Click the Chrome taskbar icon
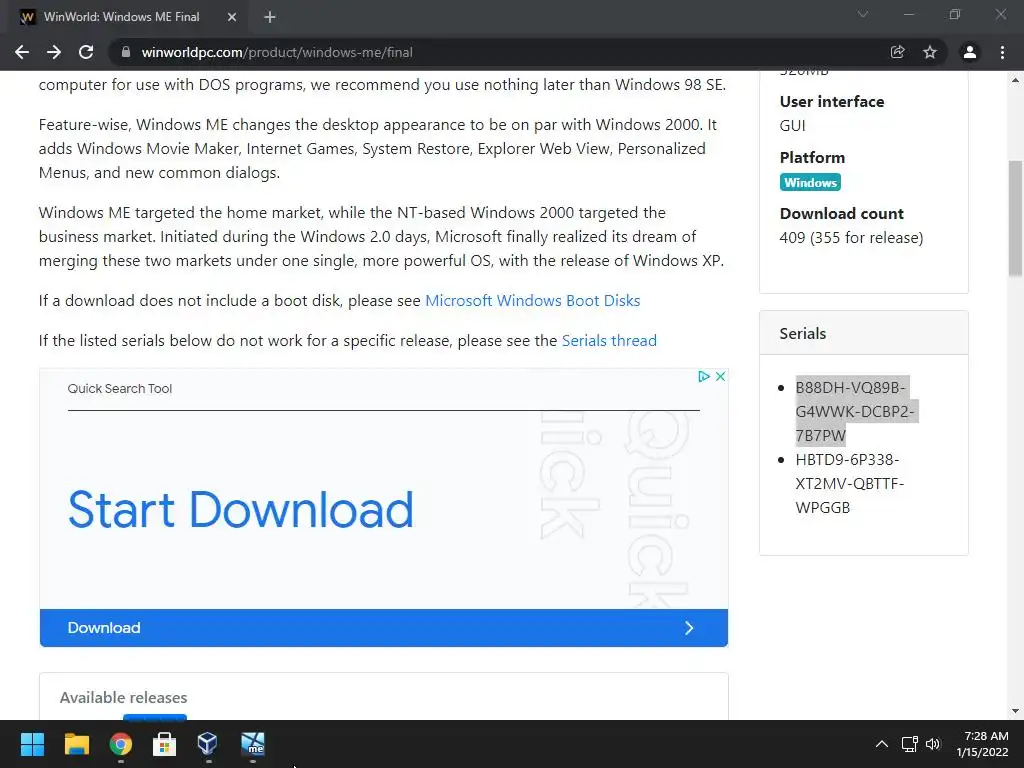 (121, 744)
